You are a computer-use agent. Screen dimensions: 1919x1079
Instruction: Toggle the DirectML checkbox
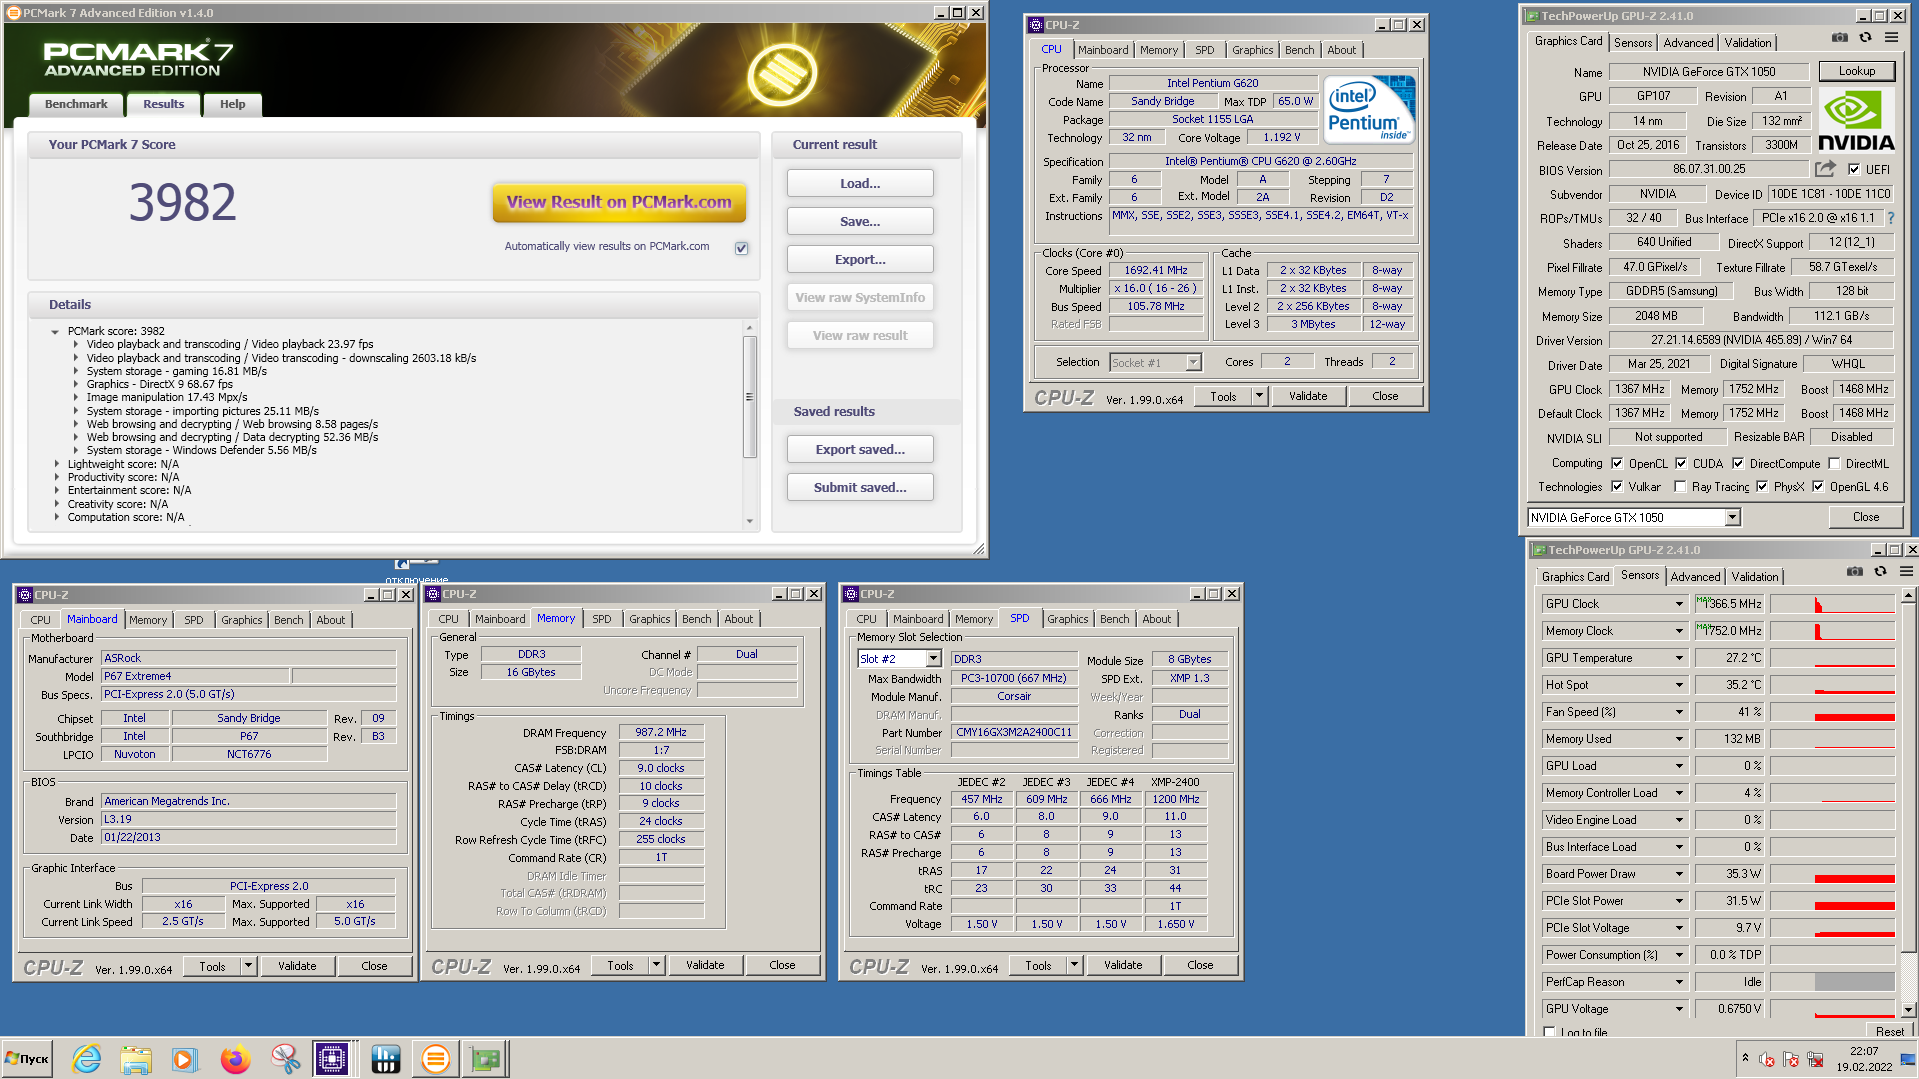[x=1834, y=463]
